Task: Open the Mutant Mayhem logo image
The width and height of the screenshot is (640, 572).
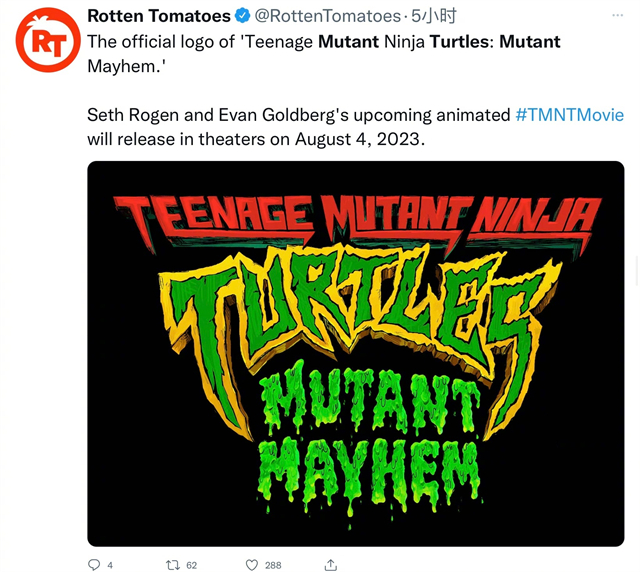Action: pyautogui.click(x=356, y=354)
